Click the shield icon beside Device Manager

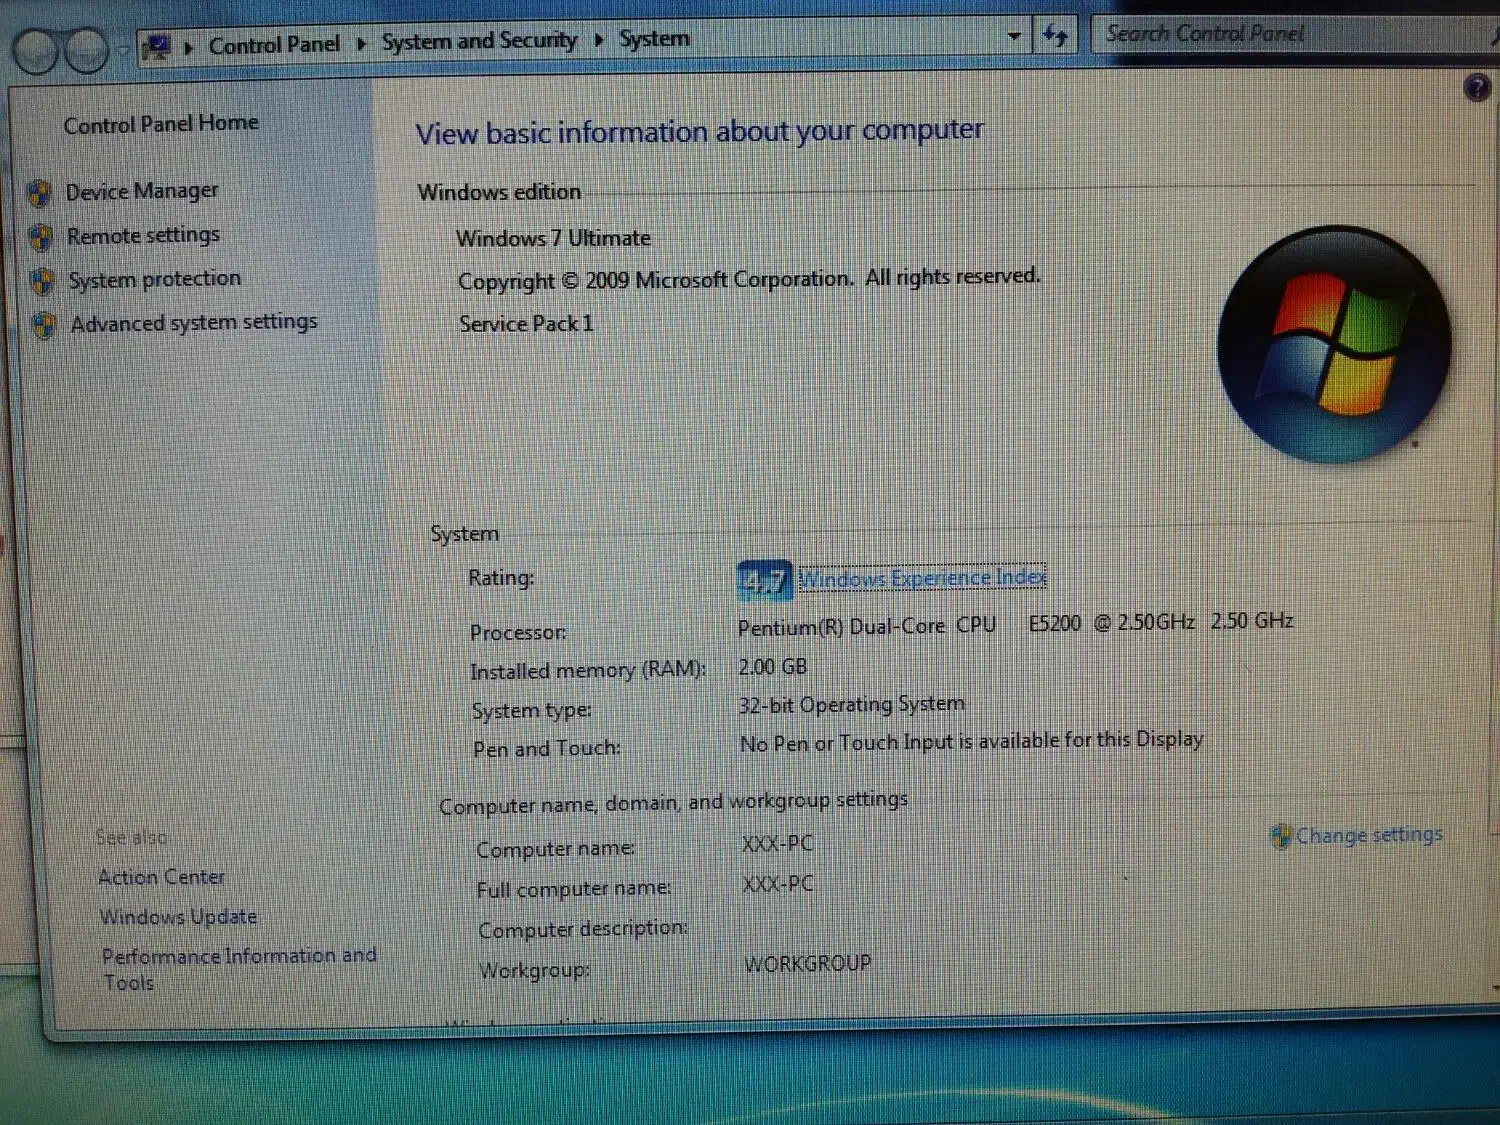40,192
